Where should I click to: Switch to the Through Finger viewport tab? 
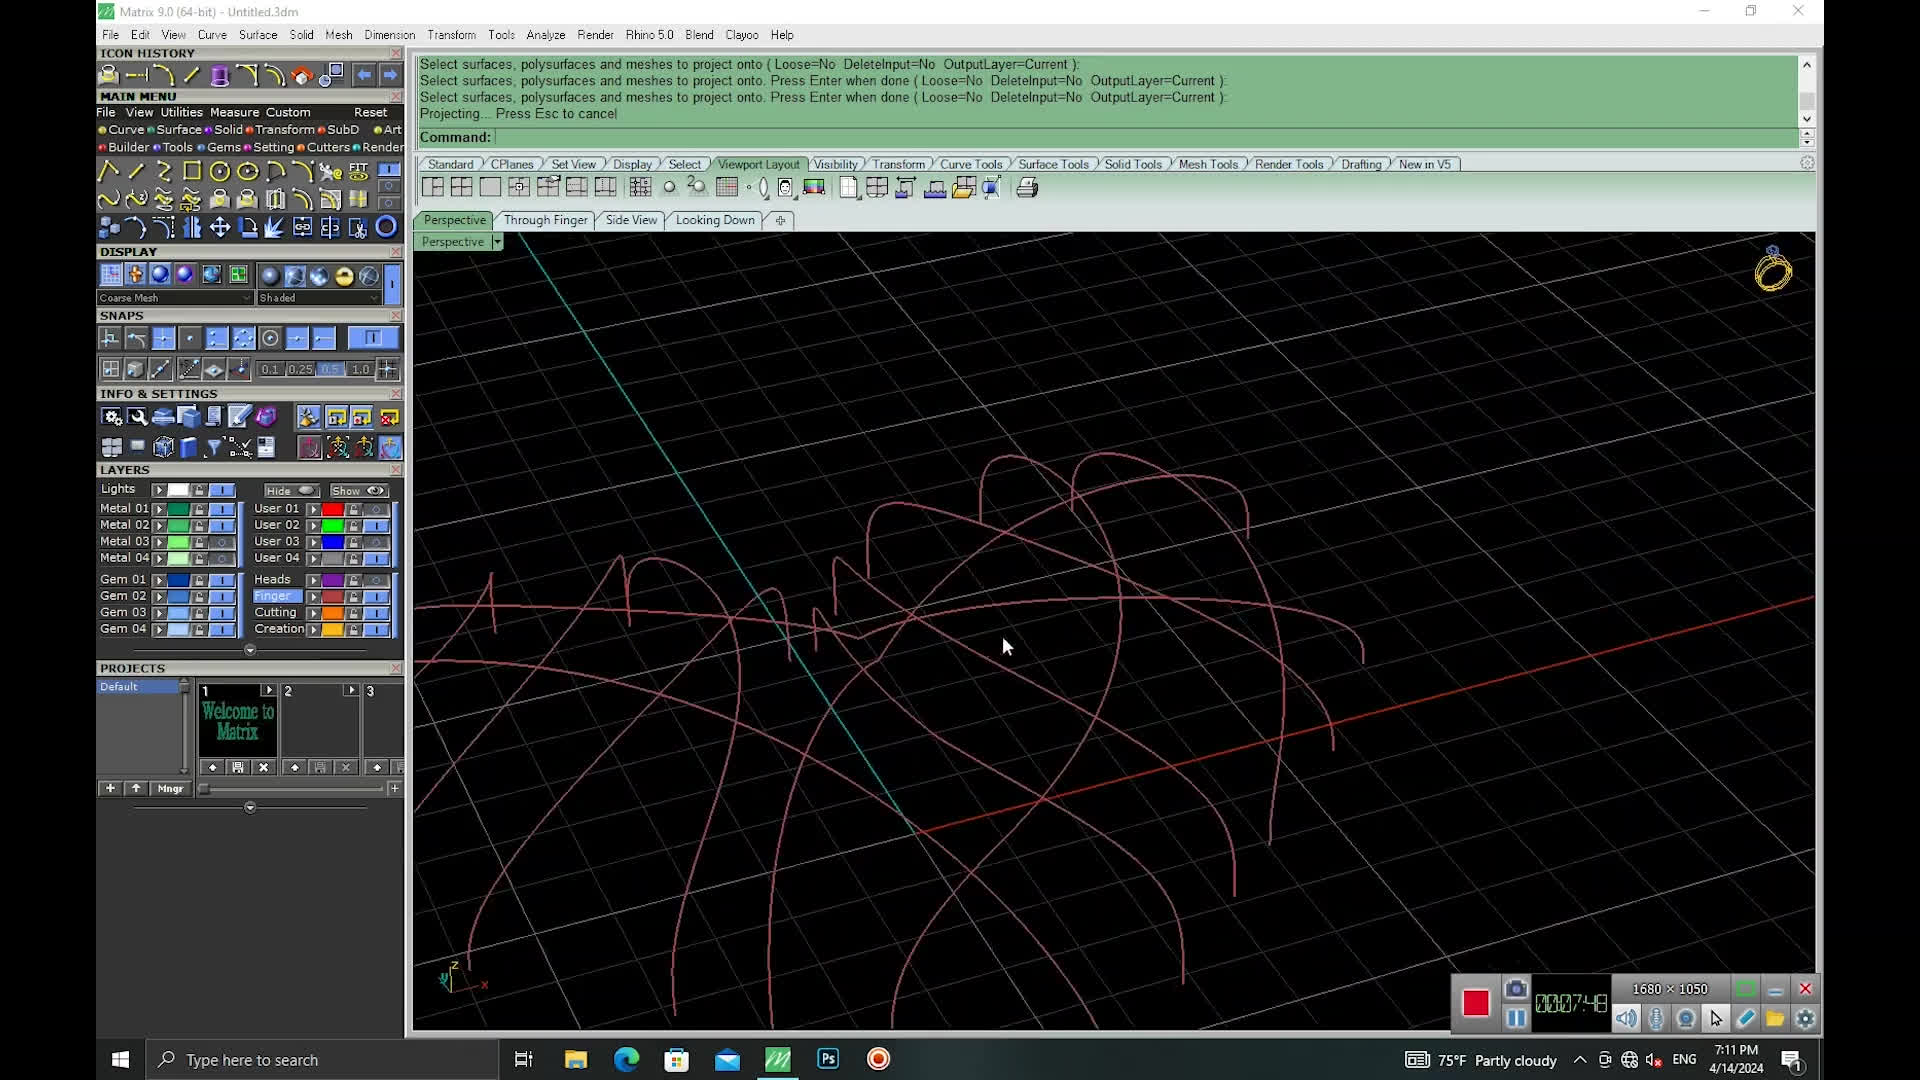(545, 220)
